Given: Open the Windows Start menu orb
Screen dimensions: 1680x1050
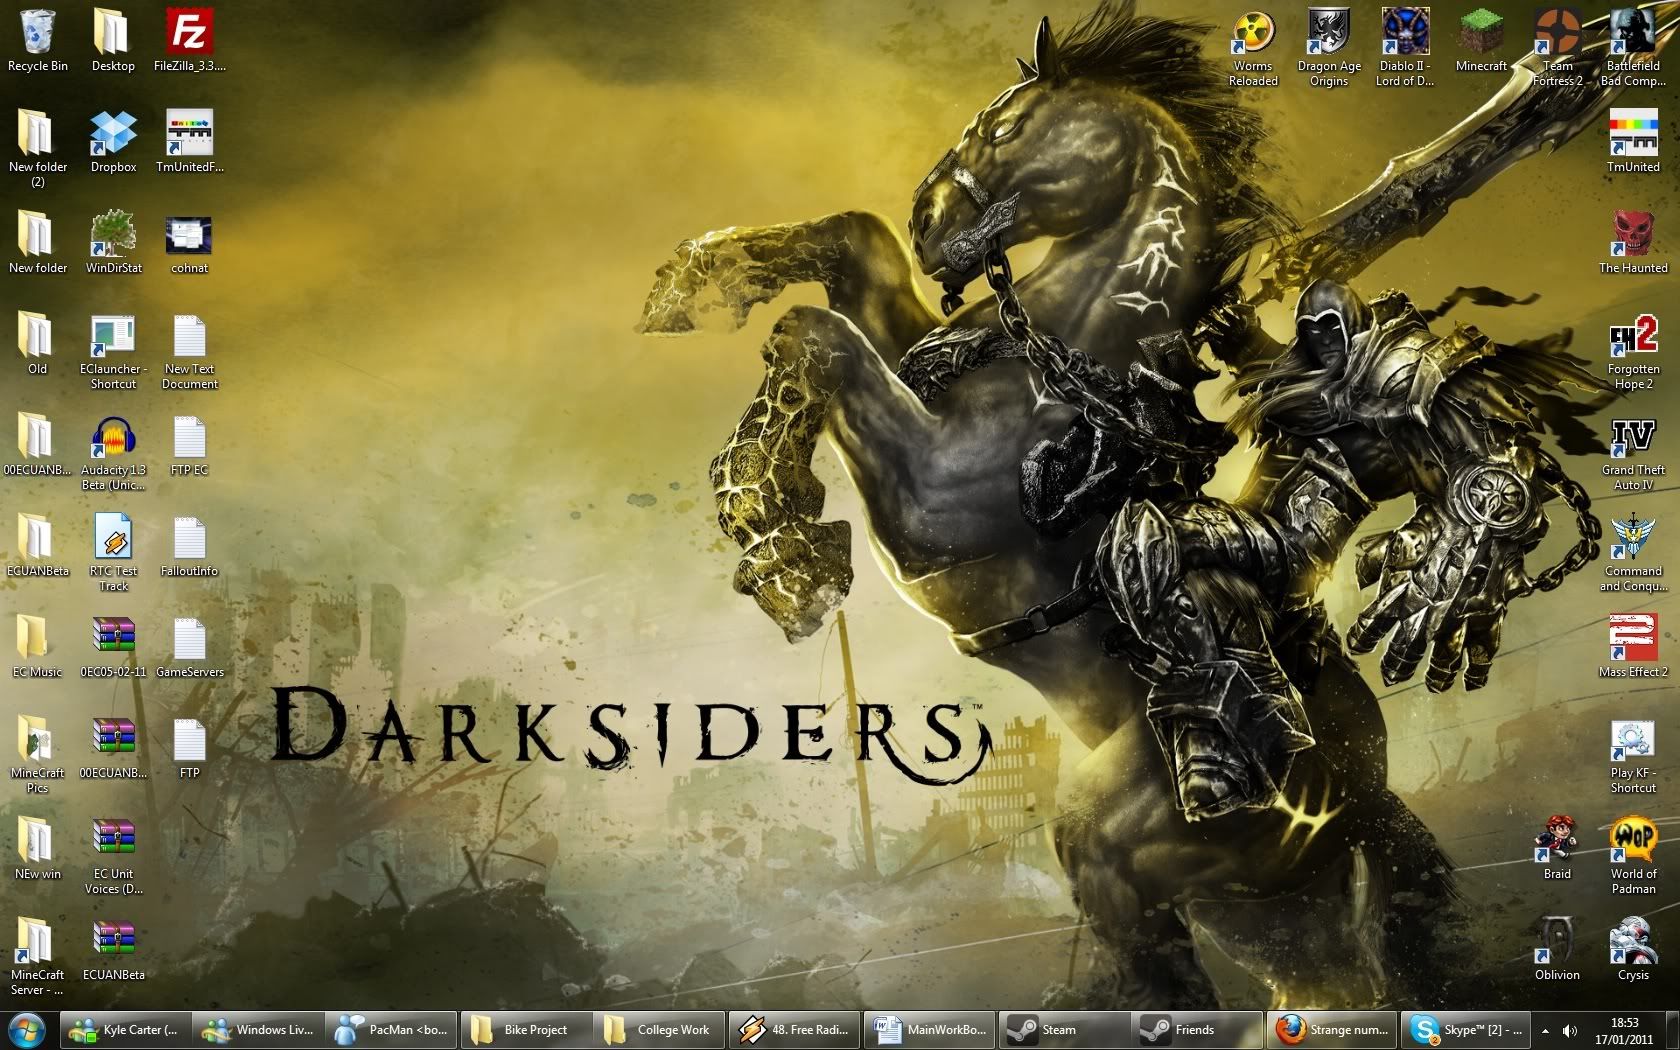Looking at the screenshot, I should [x=27, y=1029].
